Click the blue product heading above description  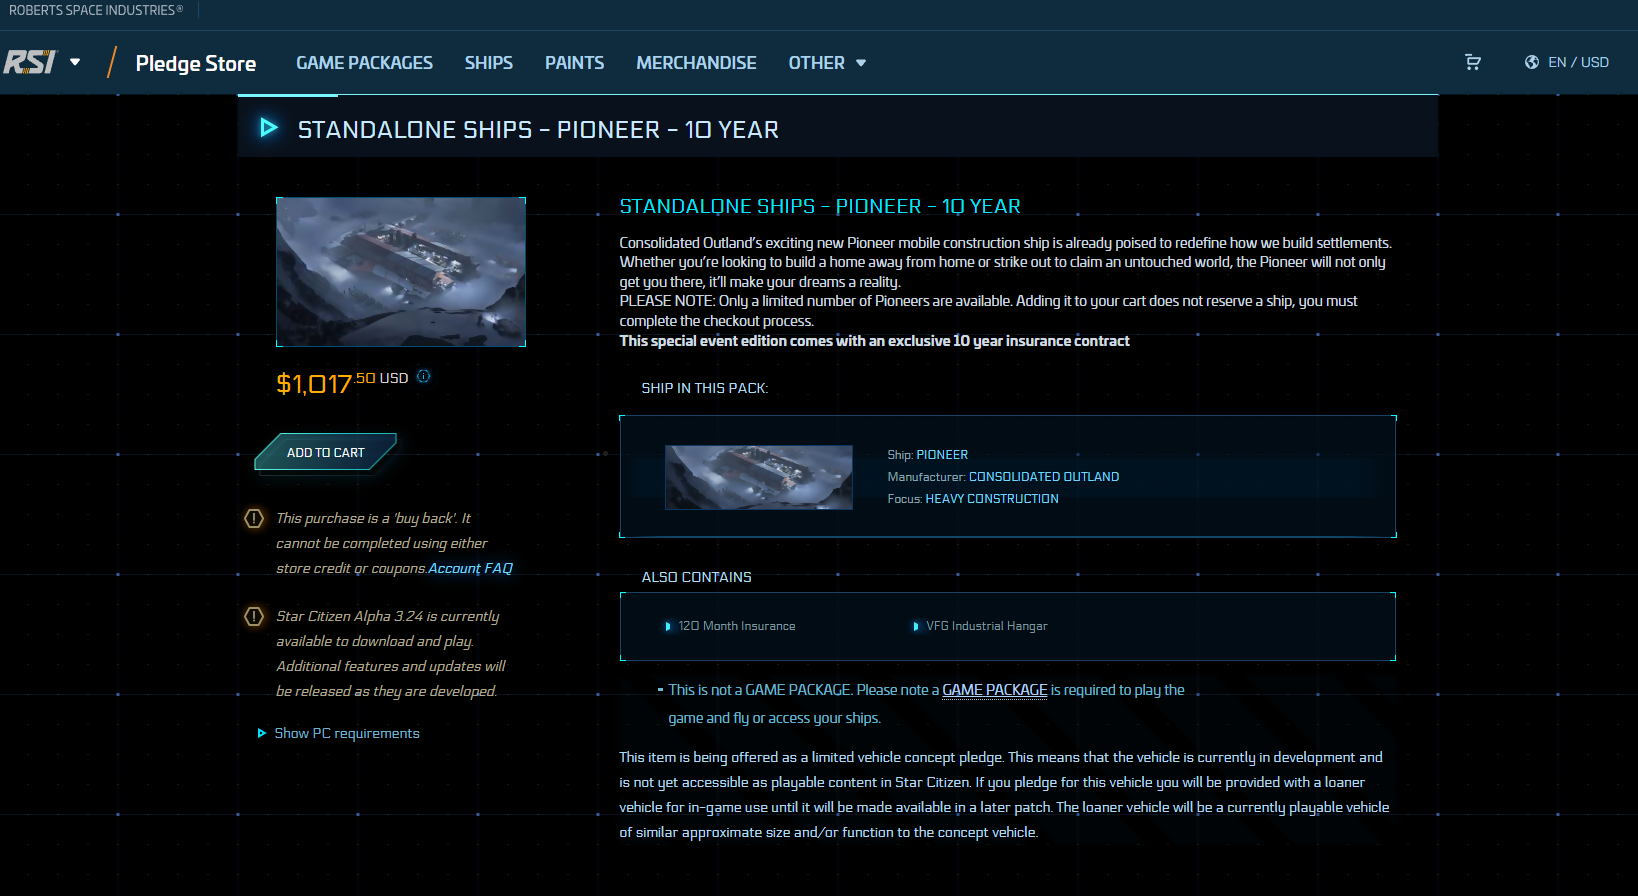click(x=820, y=206)
